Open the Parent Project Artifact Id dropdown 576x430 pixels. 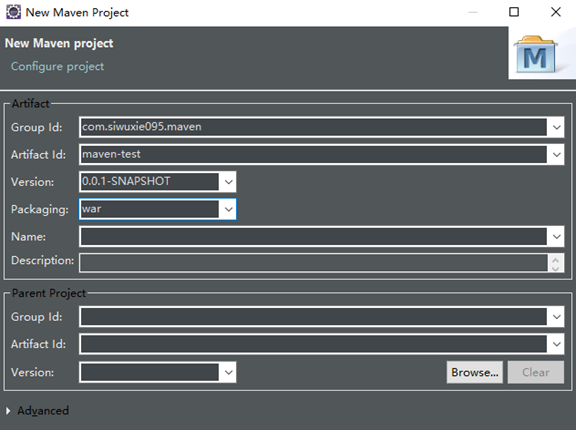[556, 344]
